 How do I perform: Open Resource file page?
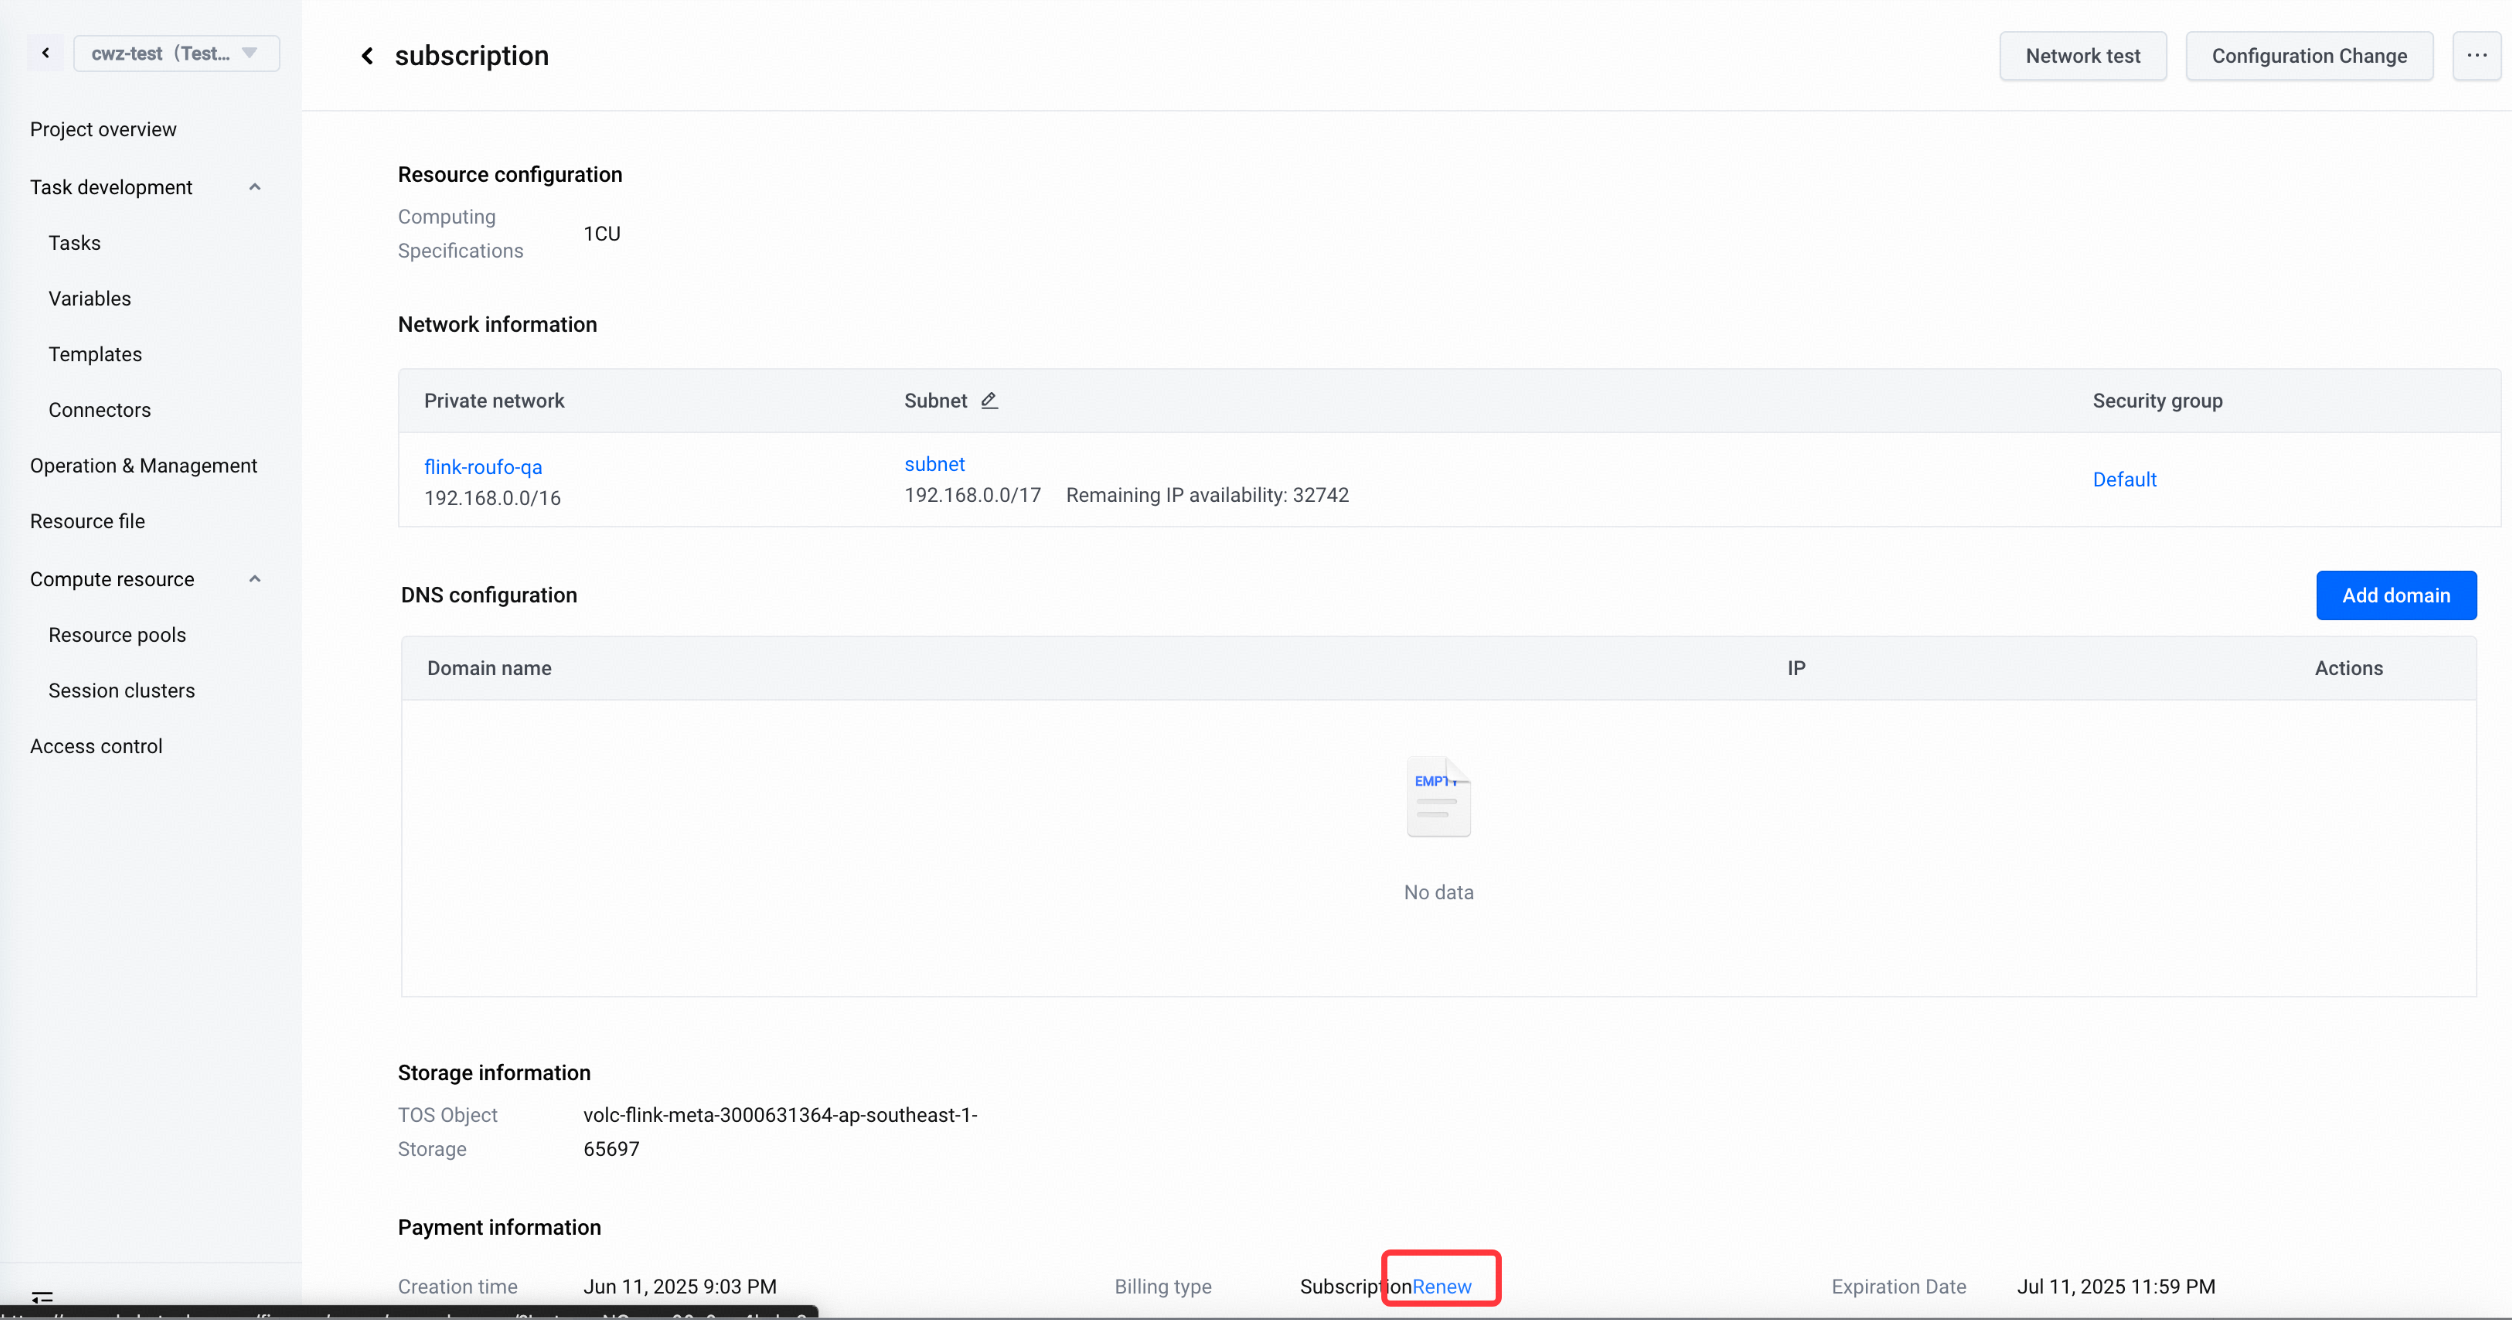[x=87, y=521]
